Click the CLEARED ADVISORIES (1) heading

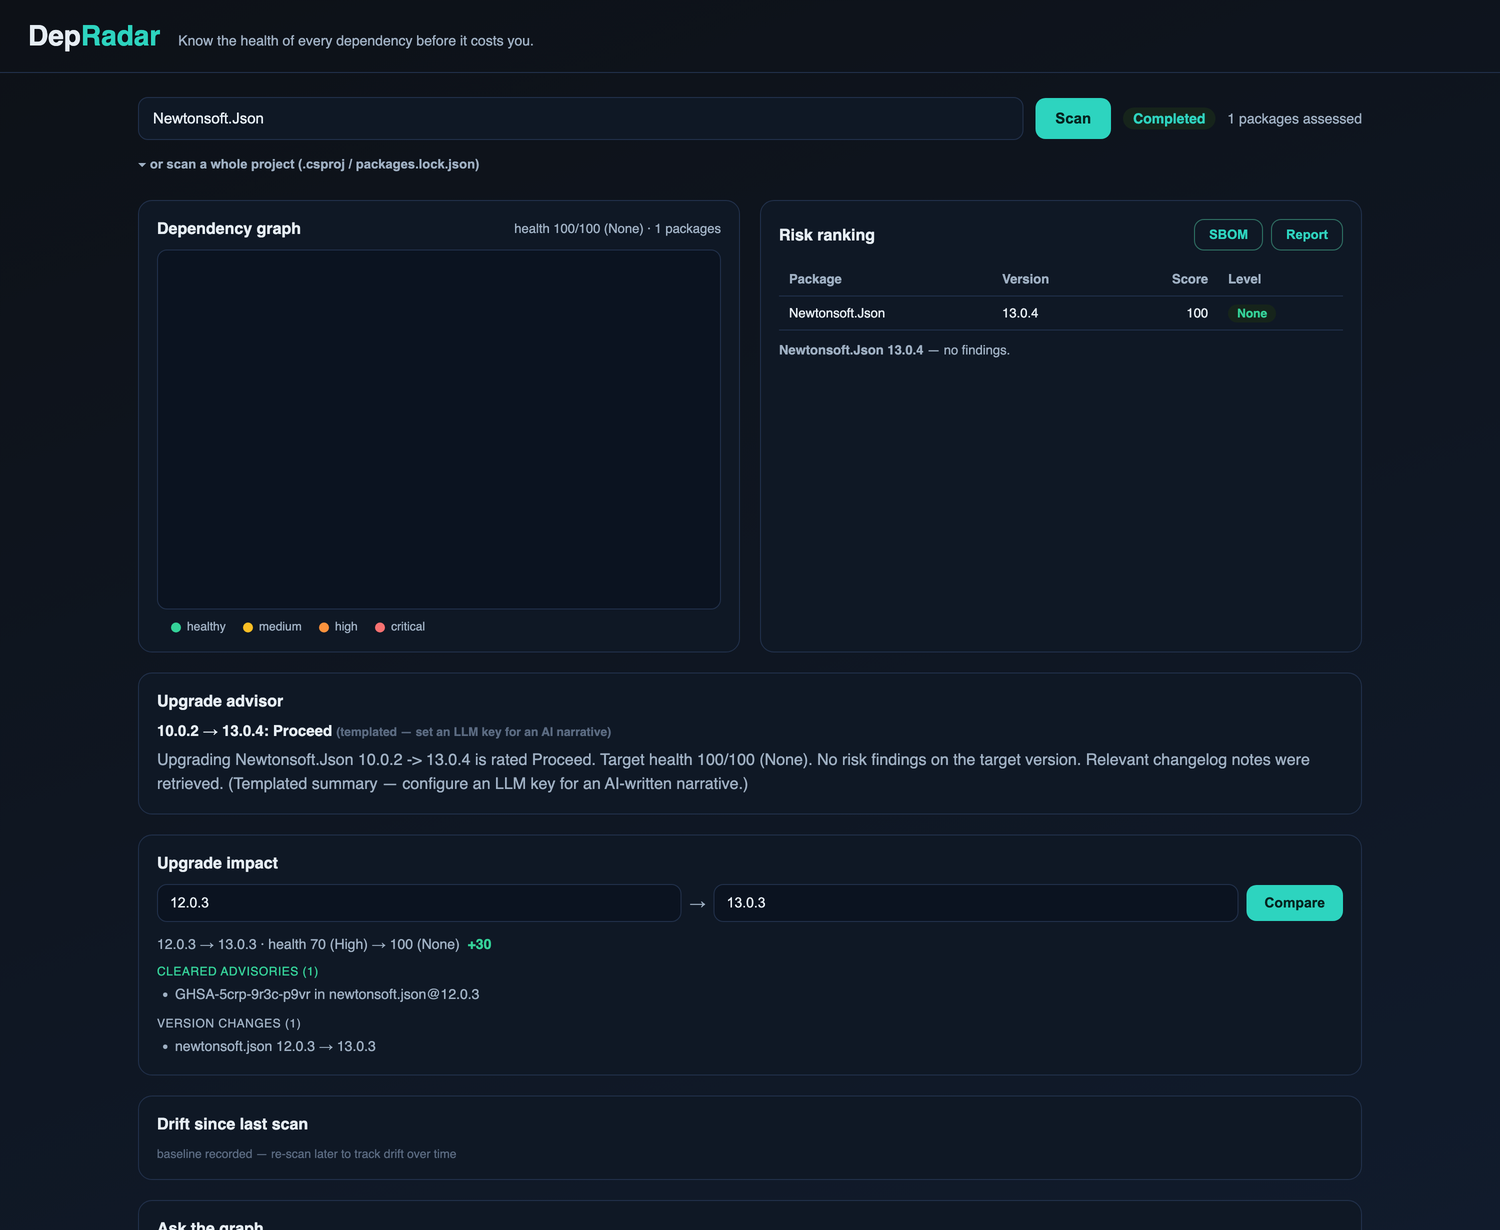[x=237, y=971]
